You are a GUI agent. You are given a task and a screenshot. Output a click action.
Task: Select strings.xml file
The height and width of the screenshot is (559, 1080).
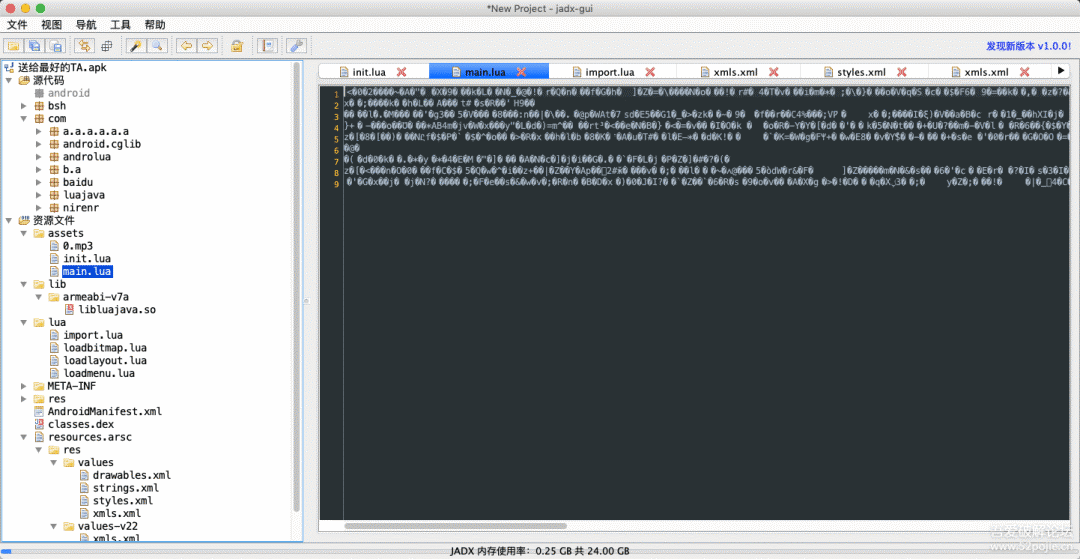point(126,488)
